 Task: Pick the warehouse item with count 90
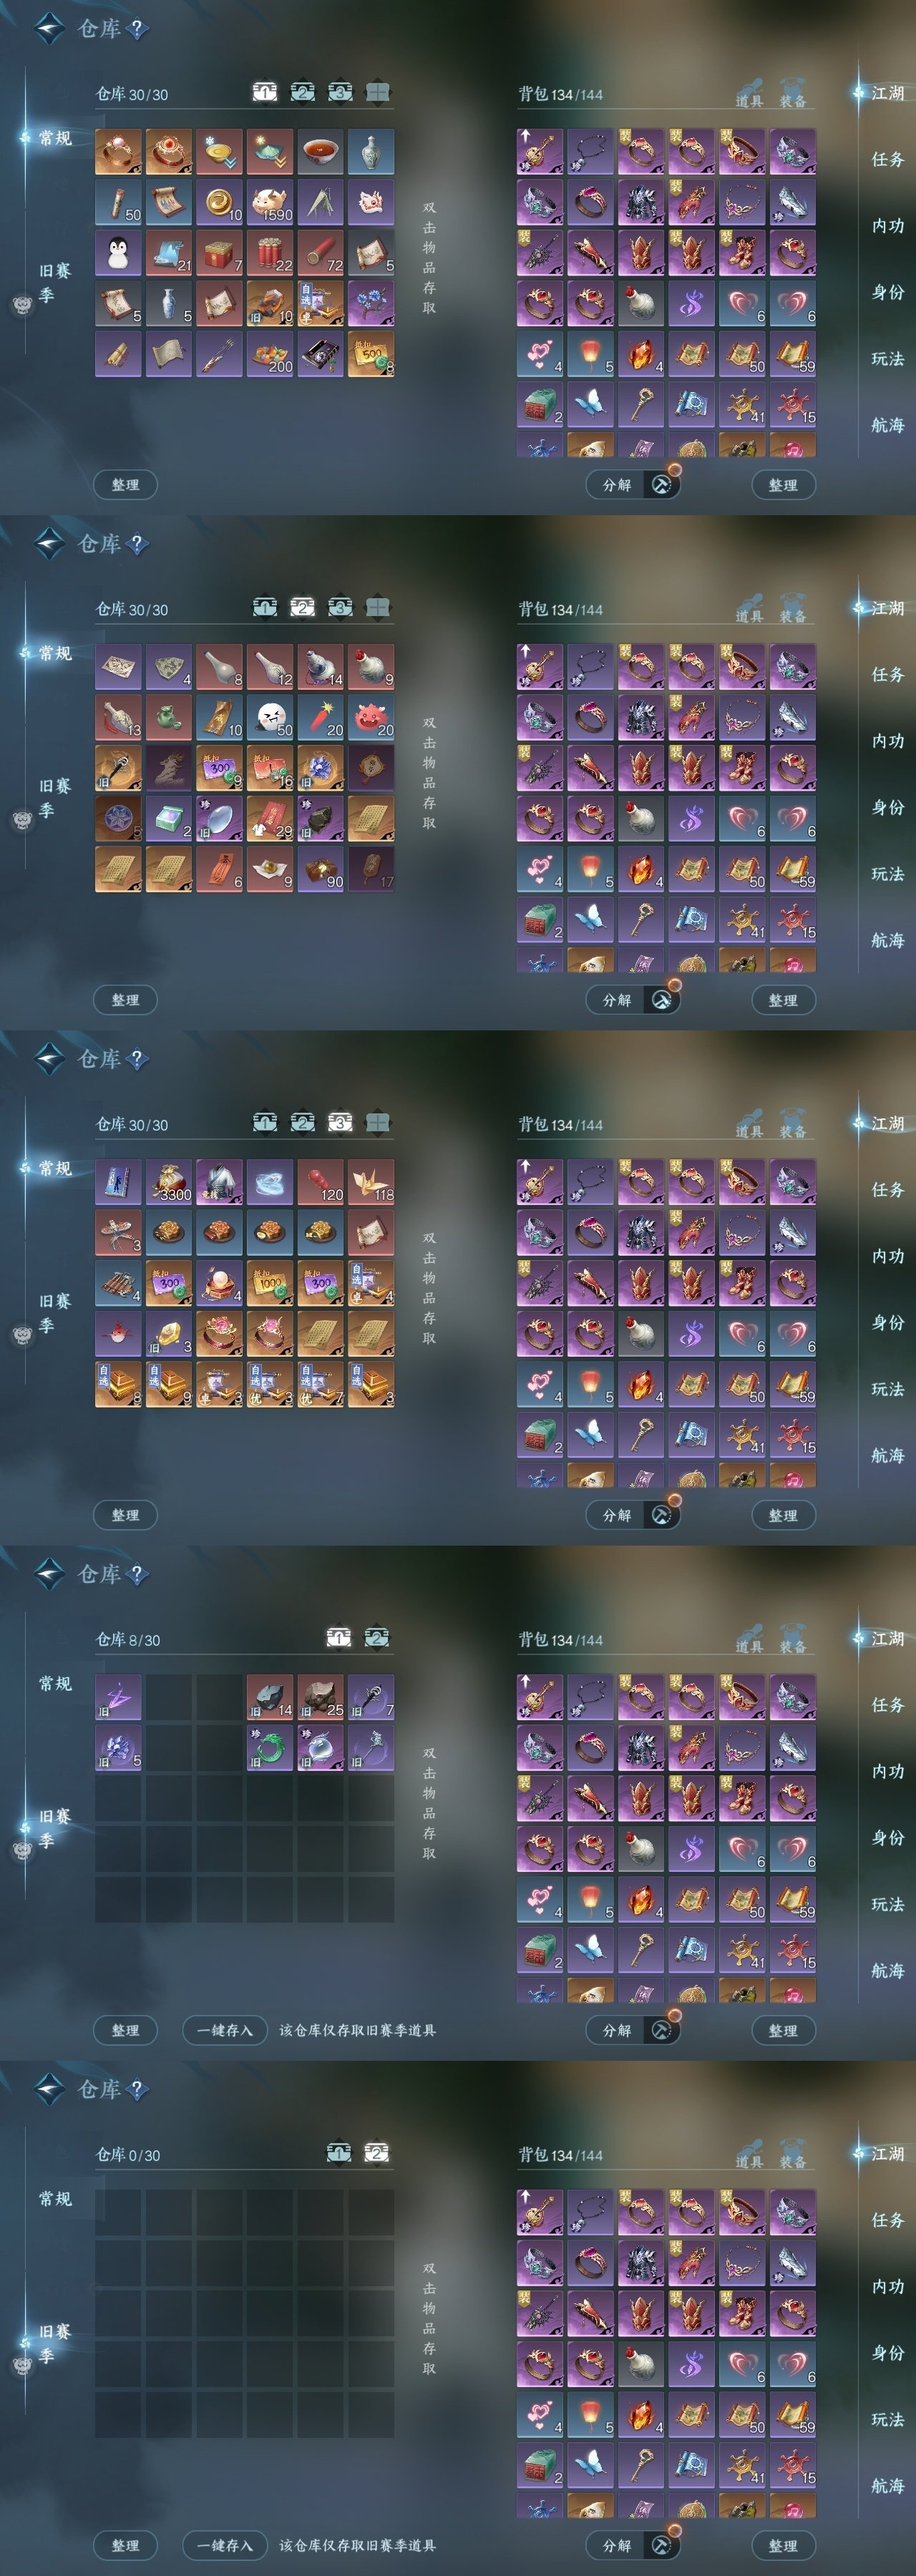(320, 869)
